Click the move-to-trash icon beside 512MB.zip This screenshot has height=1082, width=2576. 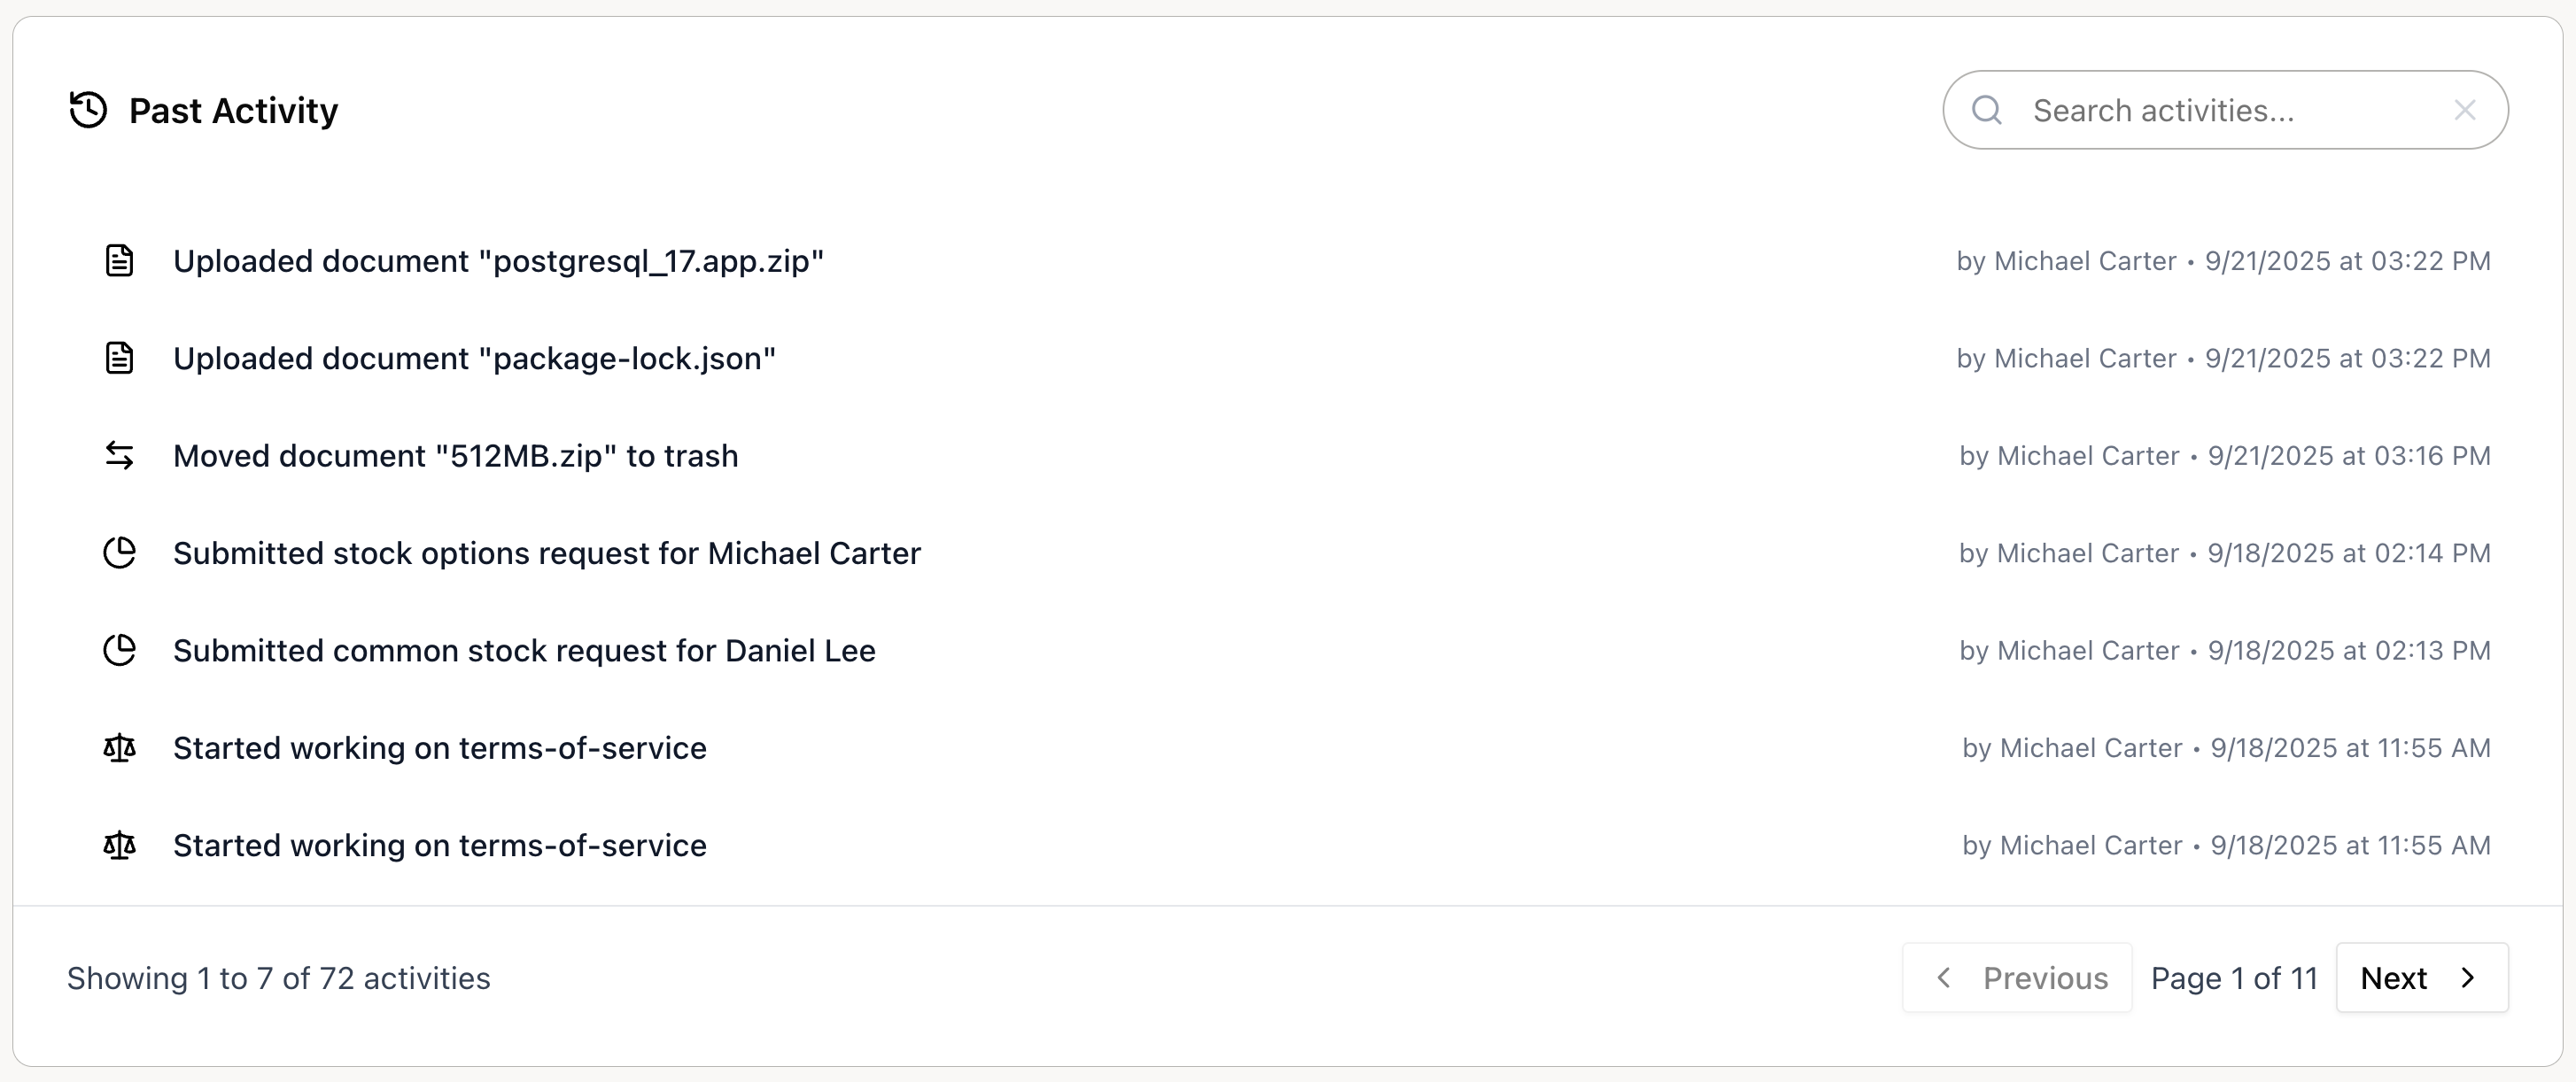click(x=120, y=455)
